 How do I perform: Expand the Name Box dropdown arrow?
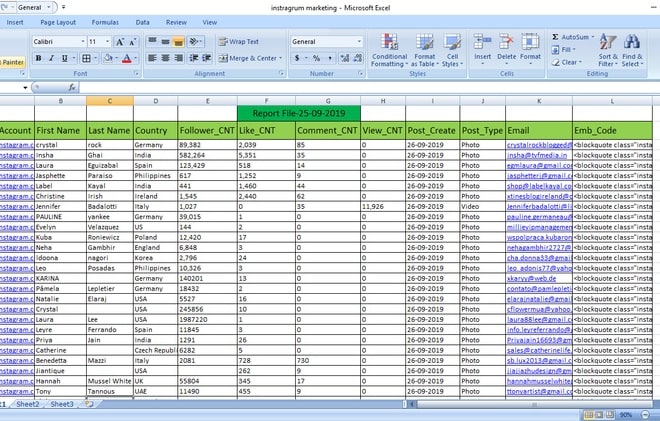click(25, 88)
